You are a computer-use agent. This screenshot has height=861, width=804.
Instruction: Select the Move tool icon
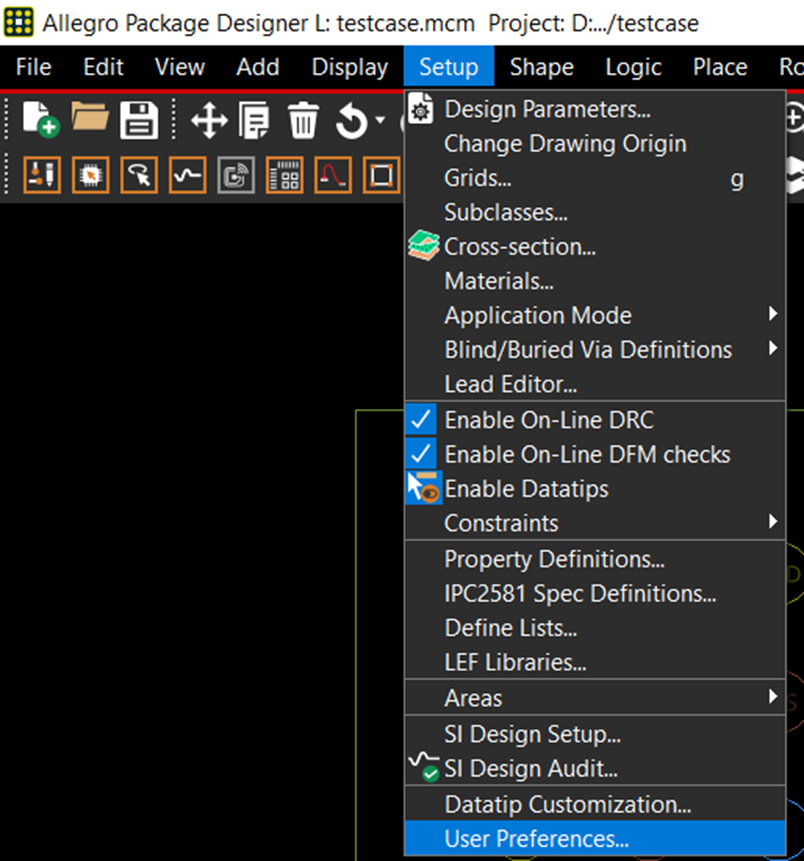(208, 122)
